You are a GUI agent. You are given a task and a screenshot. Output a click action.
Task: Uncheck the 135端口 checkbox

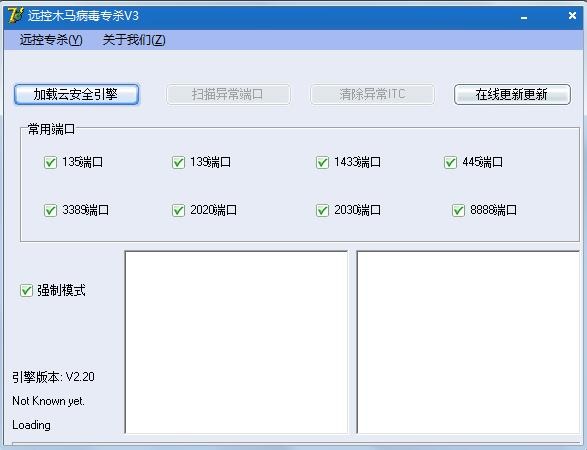click(50, 162)
